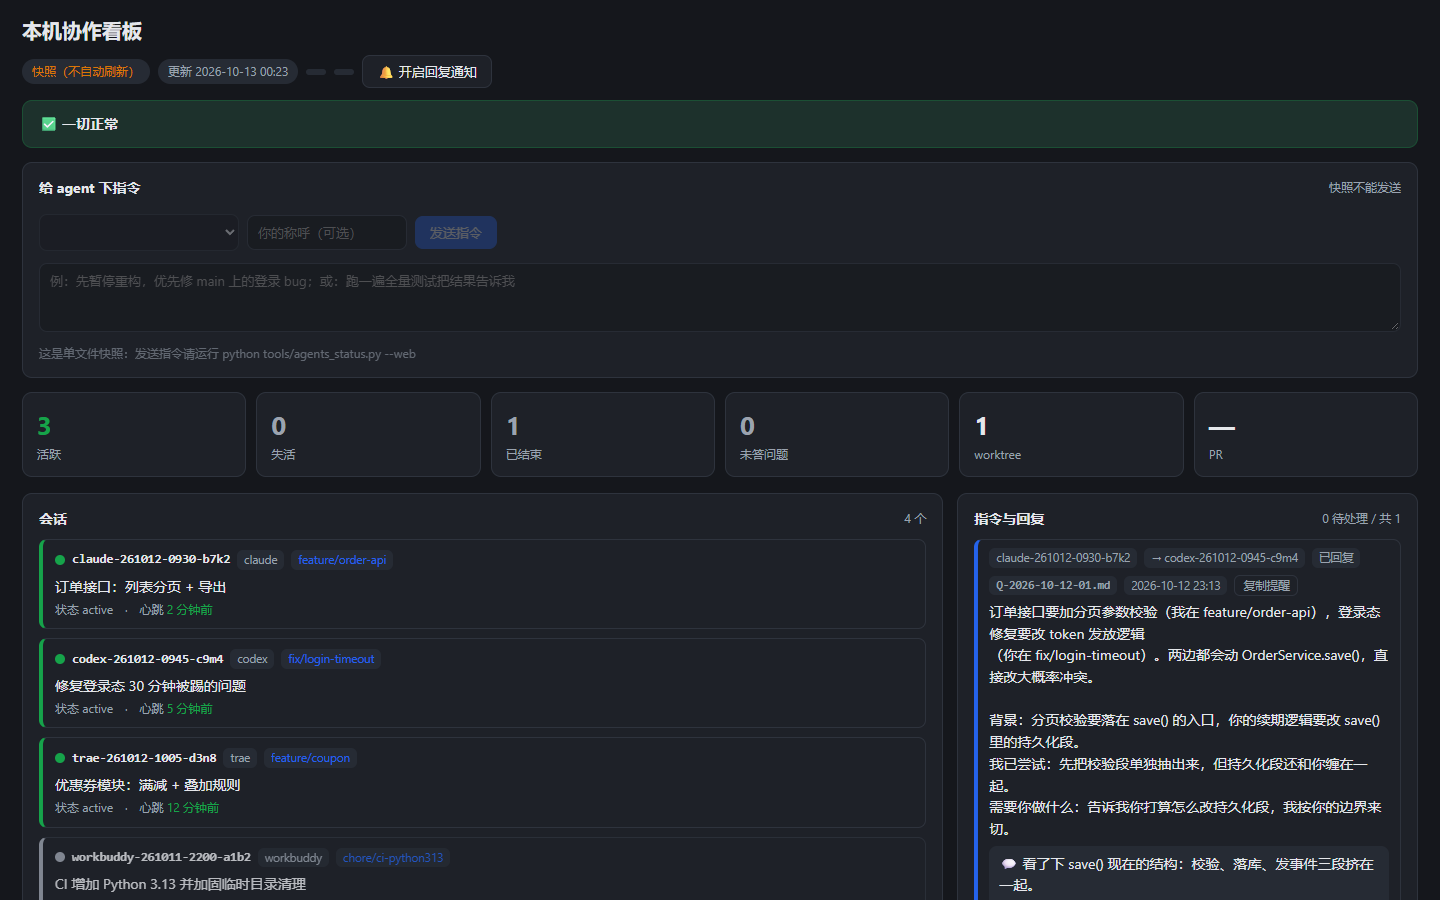
Task: Focus the 你的称呼（可选） name field
Action: (327, 233)
